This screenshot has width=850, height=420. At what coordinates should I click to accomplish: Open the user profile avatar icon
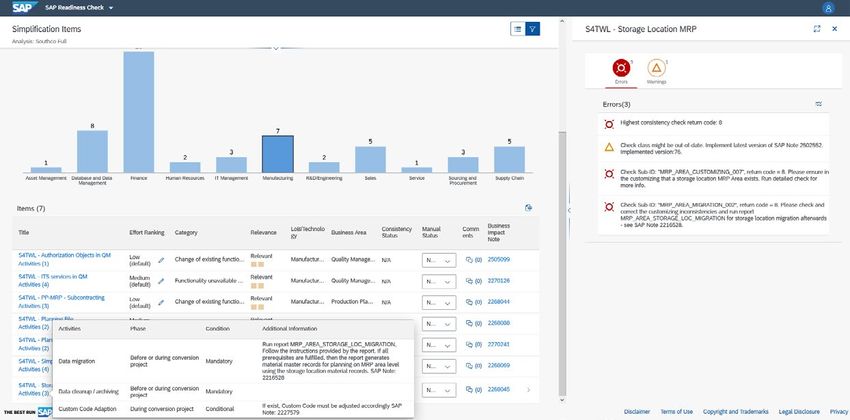point(828,8)
